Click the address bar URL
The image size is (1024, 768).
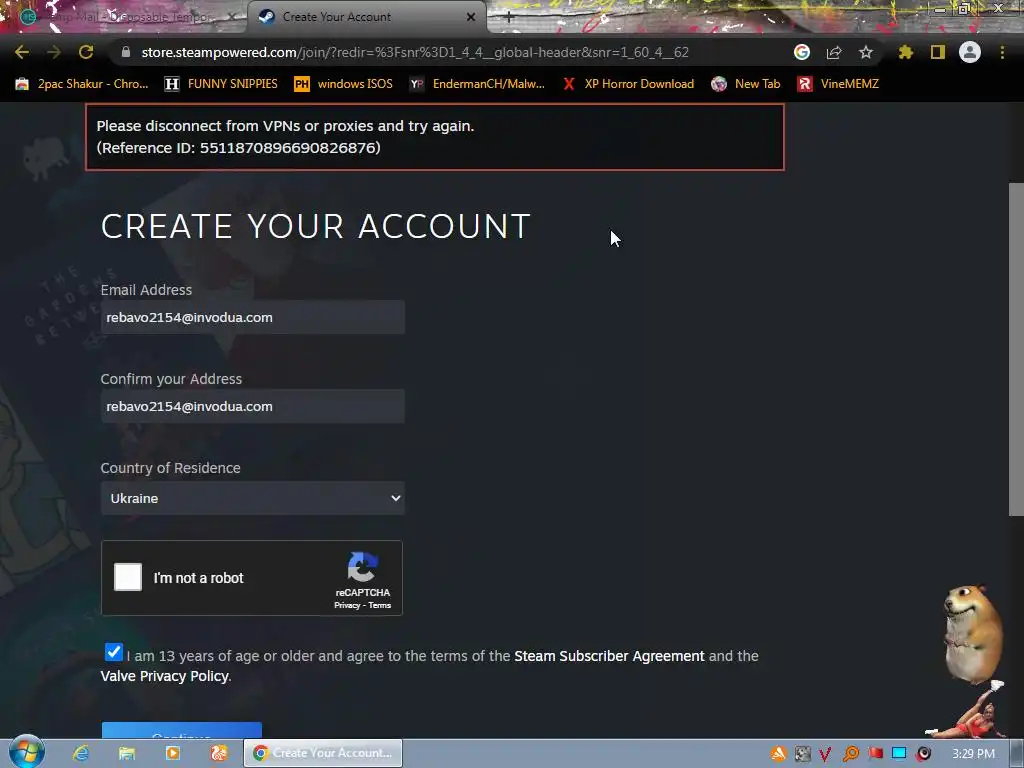pos(415,52)
